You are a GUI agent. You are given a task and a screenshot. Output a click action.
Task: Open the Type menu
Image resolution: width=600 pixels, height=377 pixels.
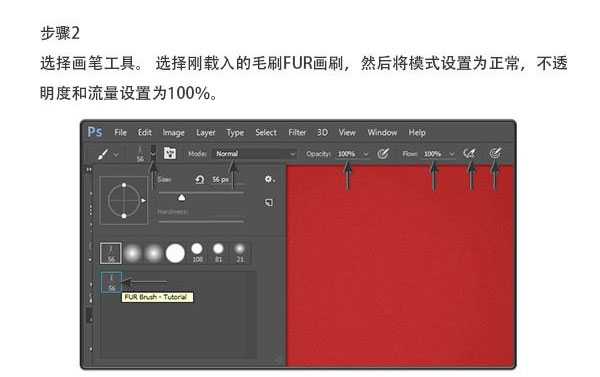click(235, 133)
